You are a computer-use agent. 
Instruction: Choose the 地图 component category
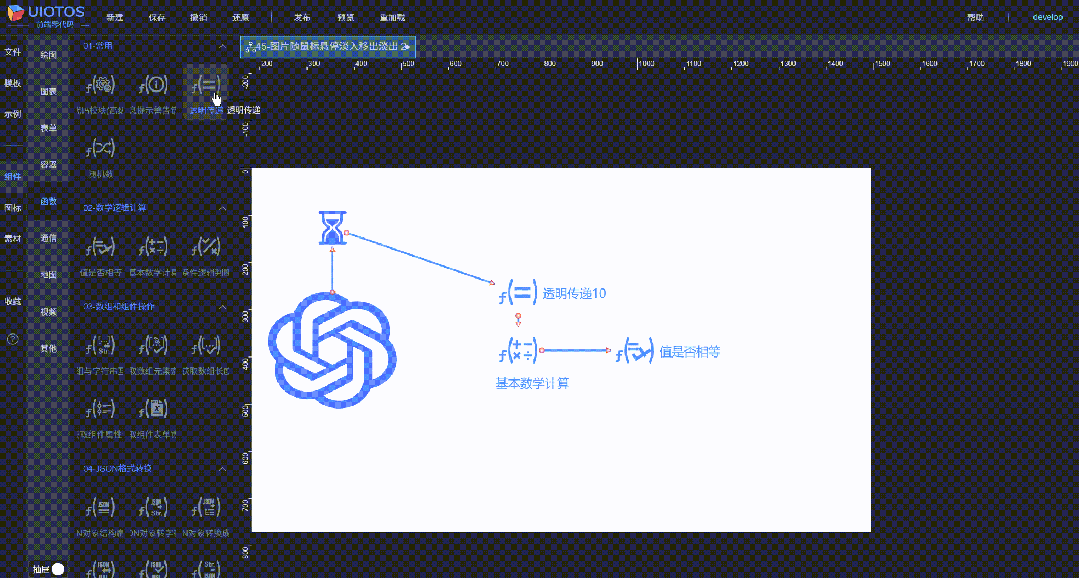(x=48, y=275)
